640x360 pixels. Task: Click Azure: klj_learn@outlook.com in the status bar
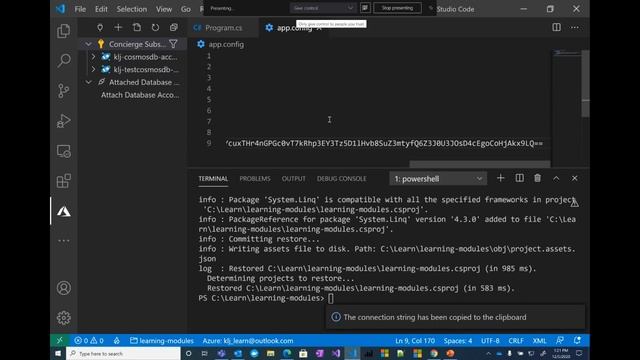coord(248,340)
